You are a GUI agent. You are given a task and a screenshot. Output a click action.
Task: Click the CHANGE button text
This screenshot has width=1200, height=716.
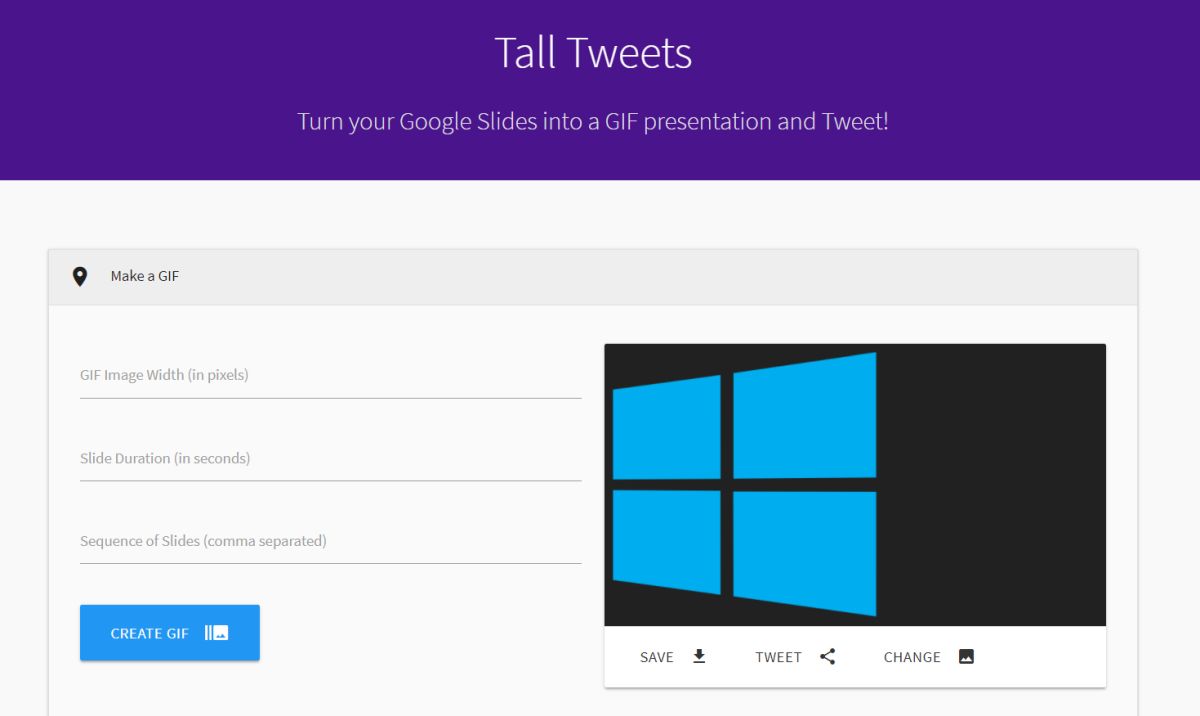(912, 657)
